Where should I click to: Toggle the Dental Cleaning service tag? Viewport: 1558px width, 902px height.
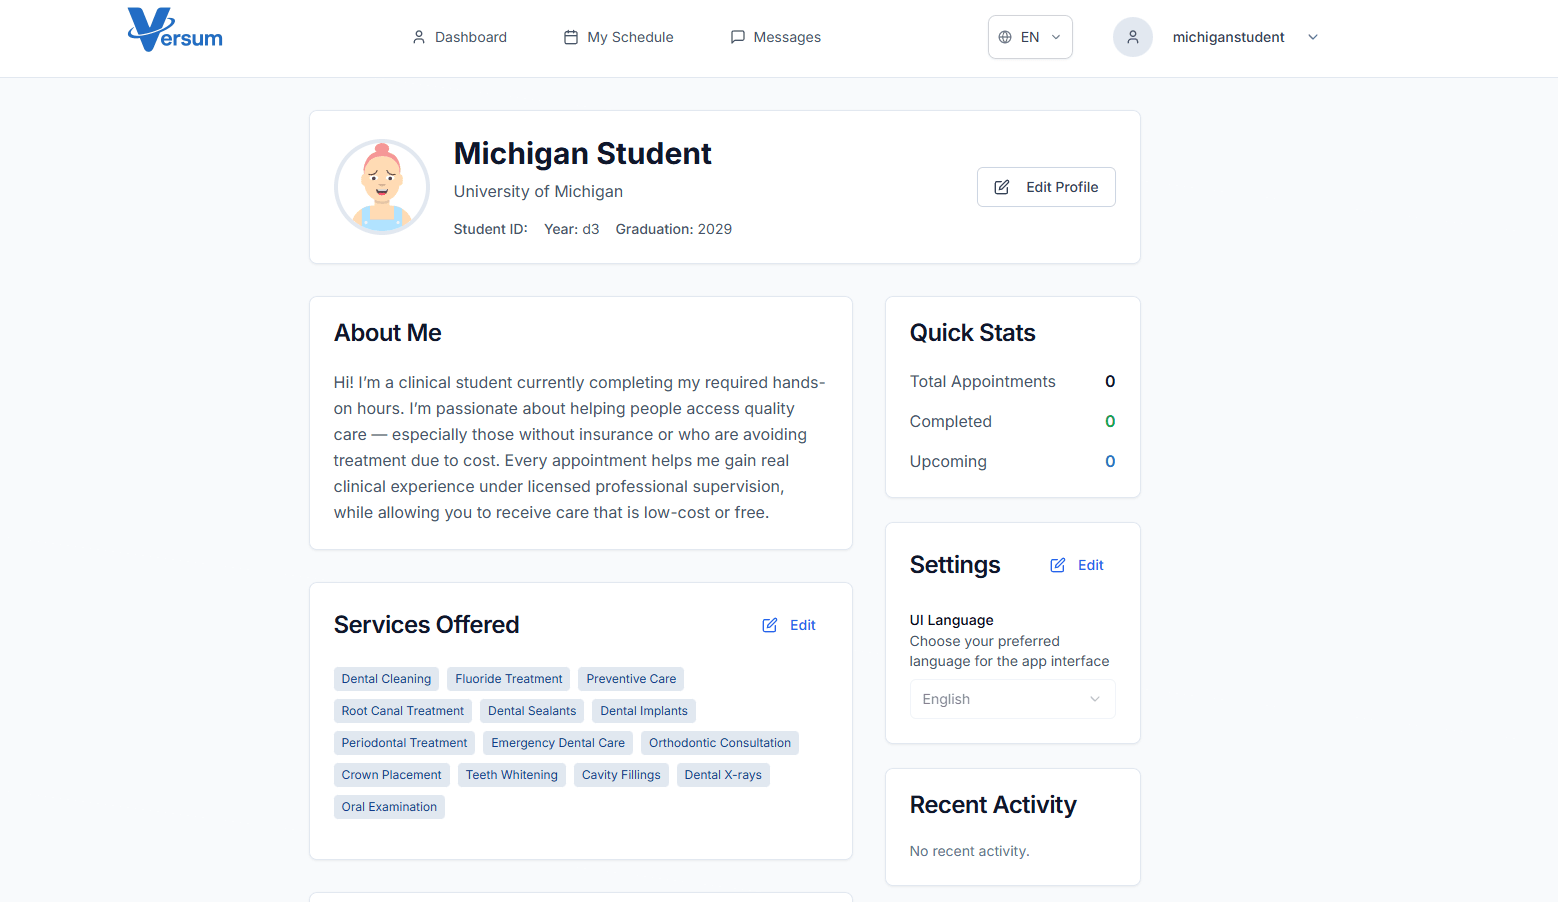click(x=386, y=678)
